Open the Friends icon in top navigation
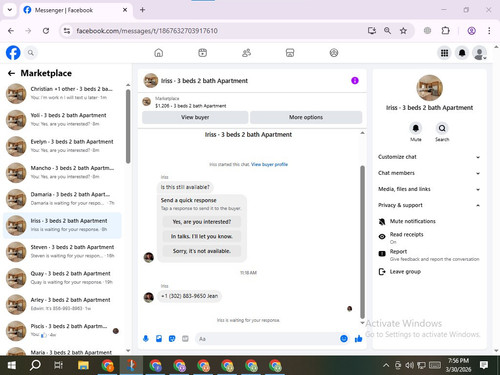This screenshot has width=500, height=375. pyautogui.click(x=246, y=53)
